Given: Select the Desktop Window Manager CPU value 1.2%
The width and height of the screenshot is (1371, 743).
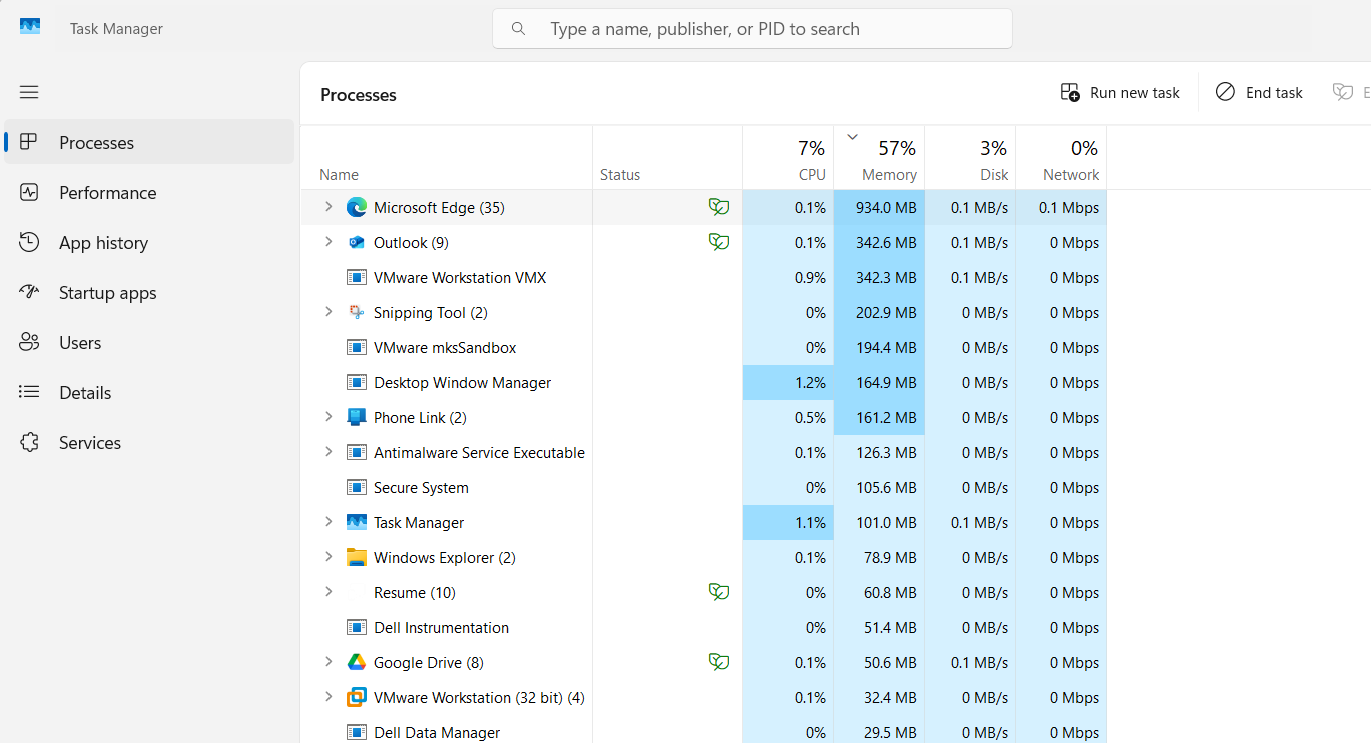Looking at the screenshot, I should (x=810, y=382).
